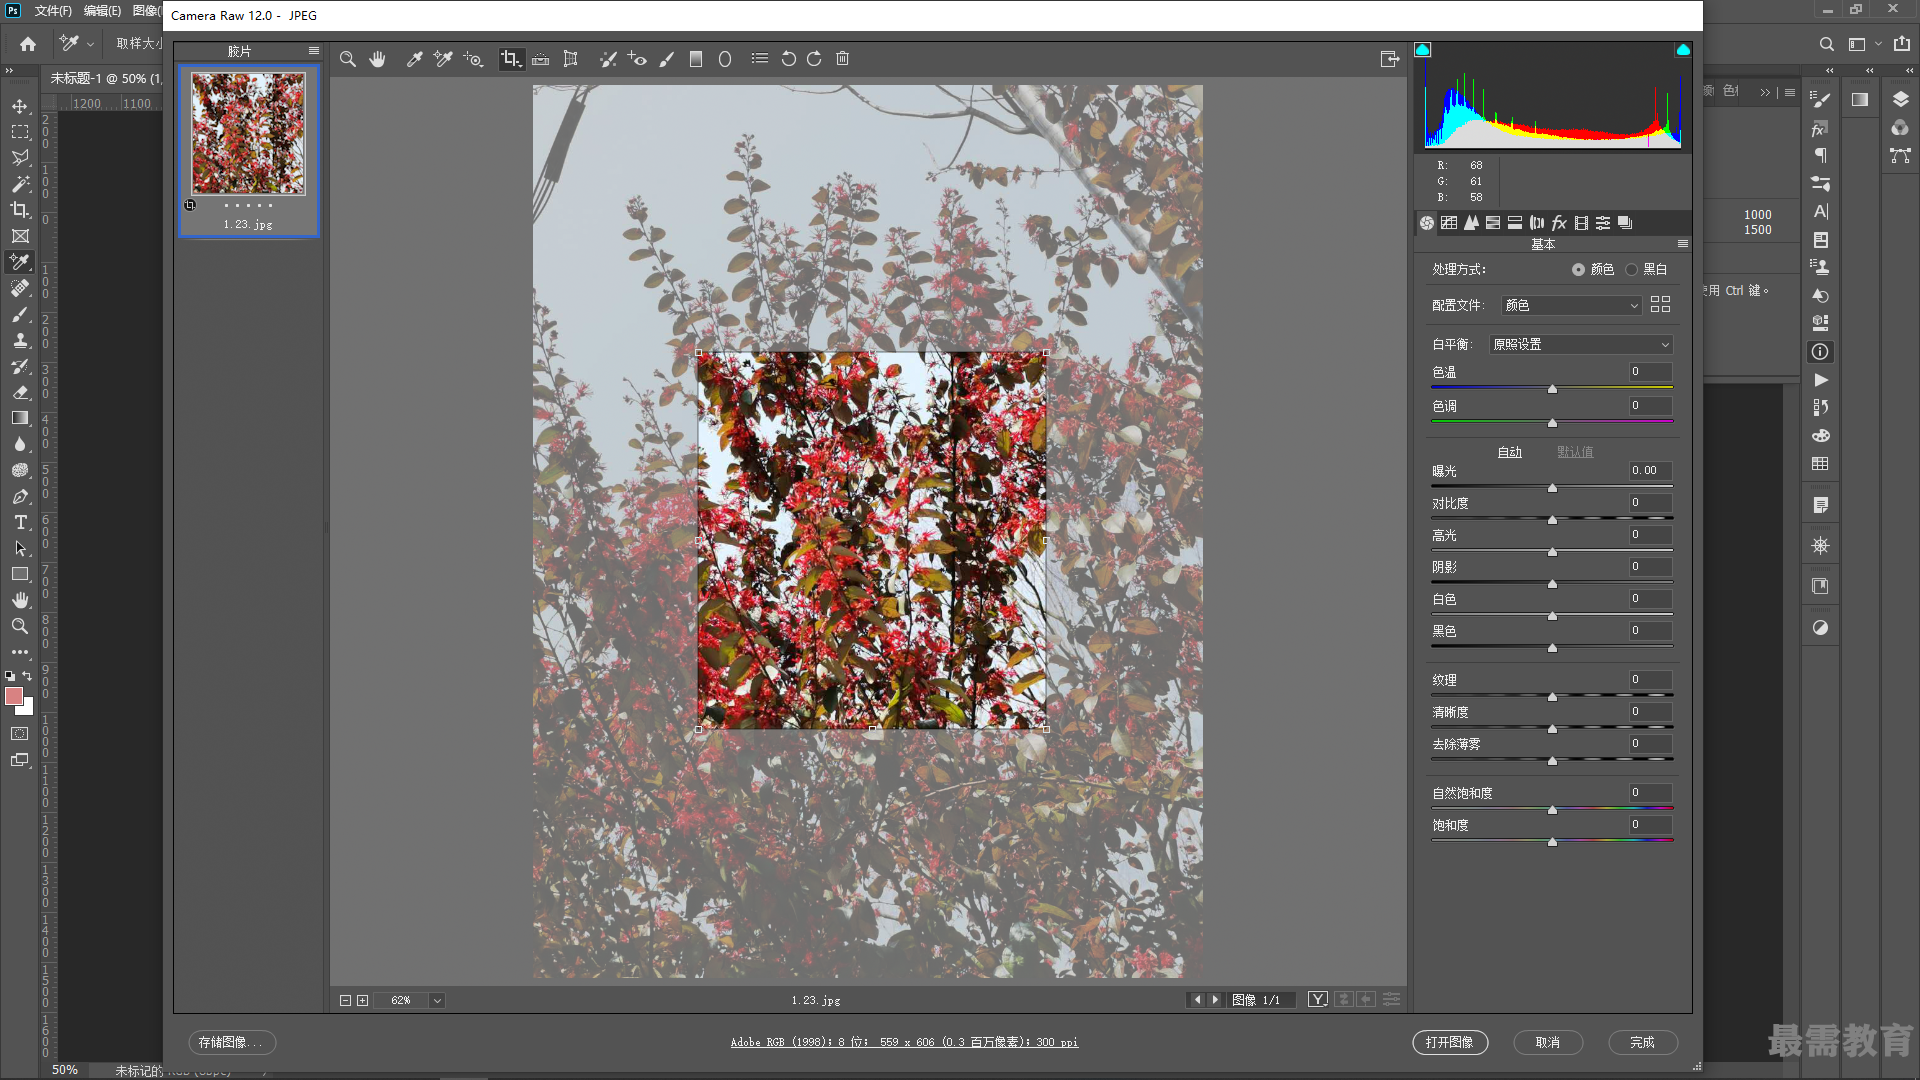Select Photoshop Type tool
This screenshot has width=1920, height=1080.
point(20,523)
